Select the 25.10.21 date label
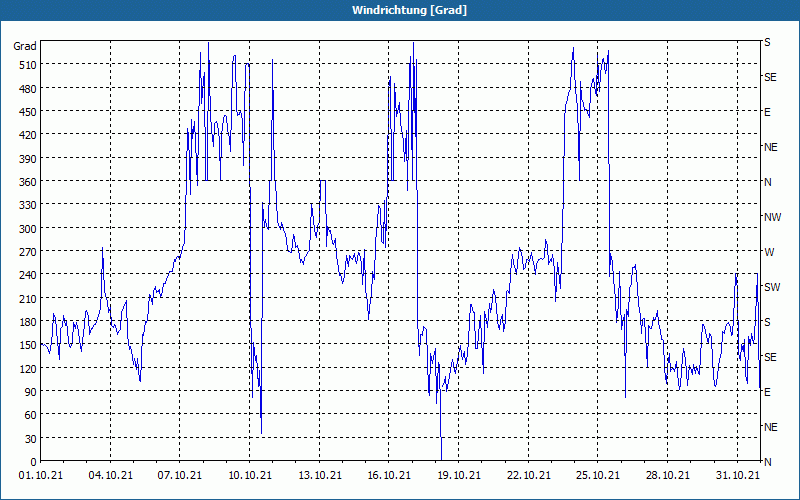Screen dimensions: 800x500 pyautogui.click(x=598, y=475)
